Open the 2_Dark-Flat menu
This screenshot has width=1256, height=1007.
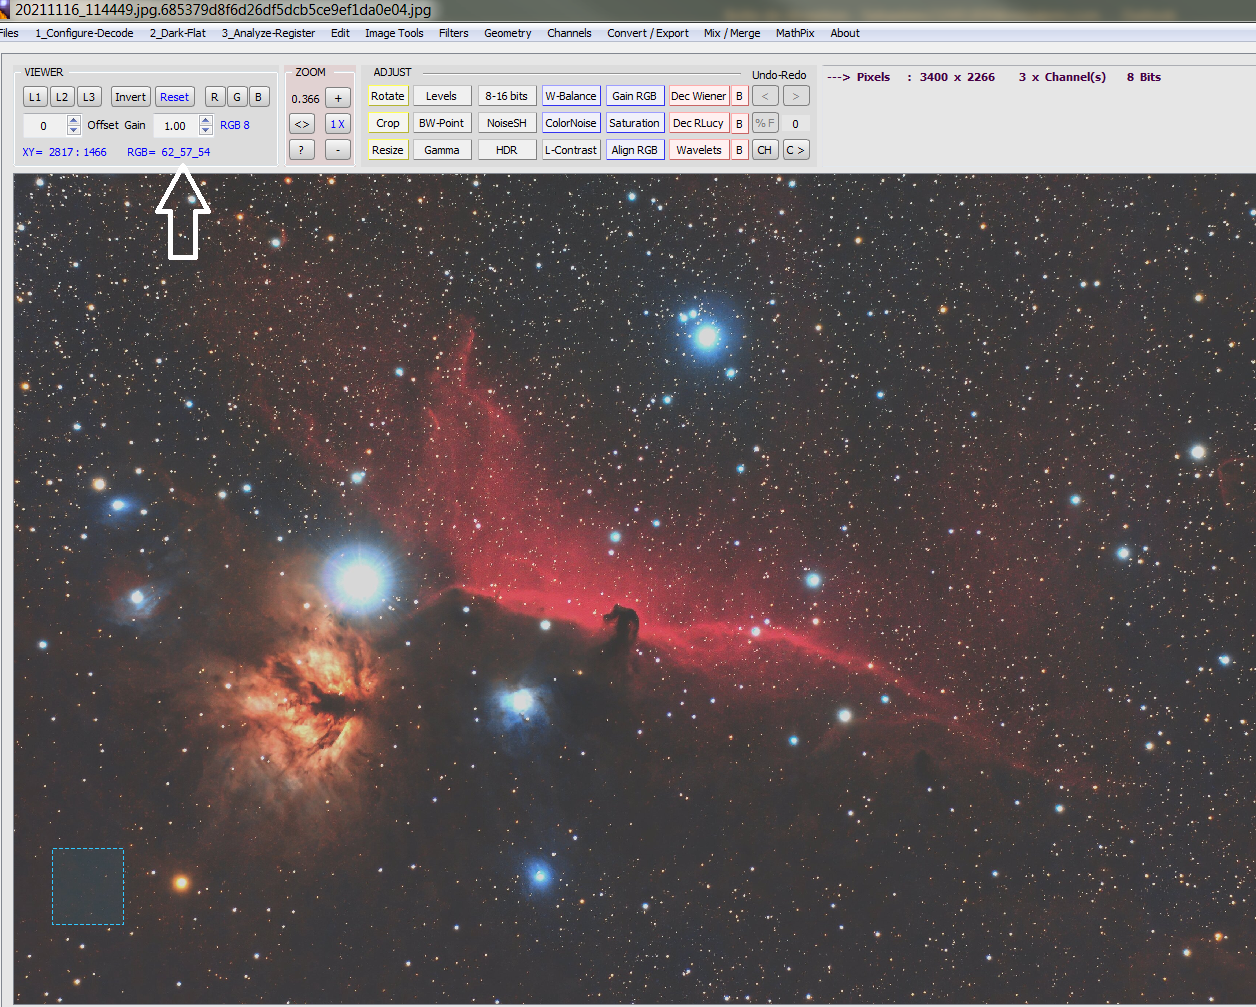[178, 33]
